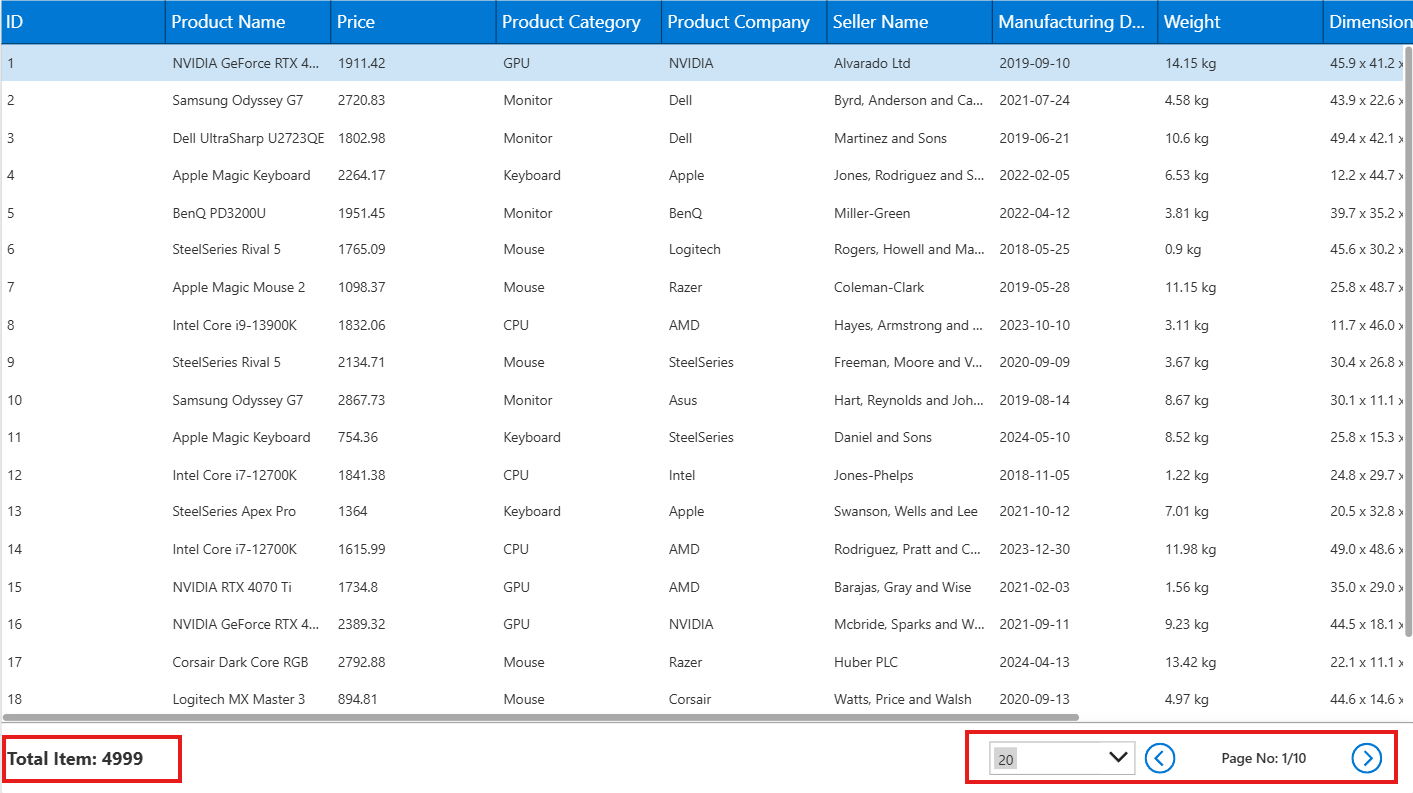Click the vertical scrollbar thumb

pos(1409,340)
